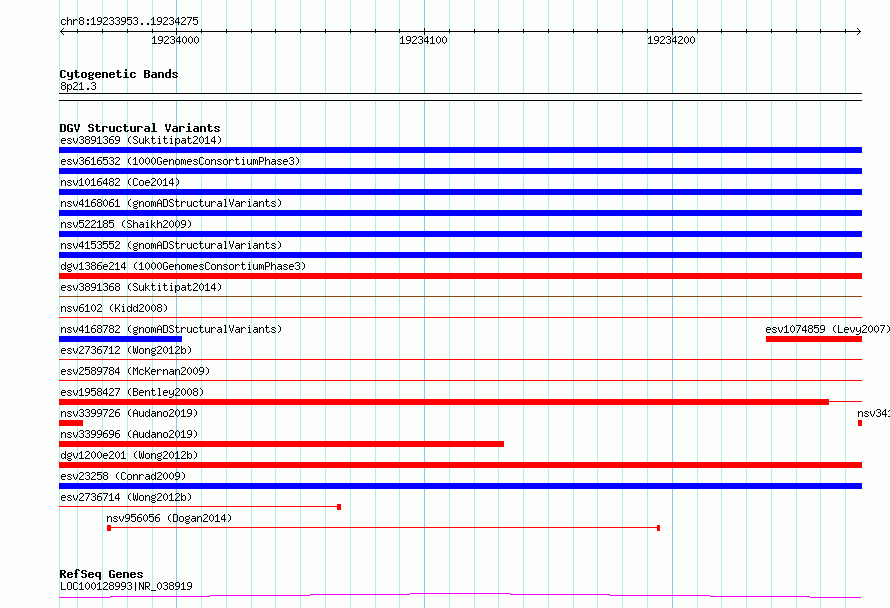The height and width of the screenshot is (608, 890).
Task: Click the Cytogenetic Bands track heading
Action: 119,74
